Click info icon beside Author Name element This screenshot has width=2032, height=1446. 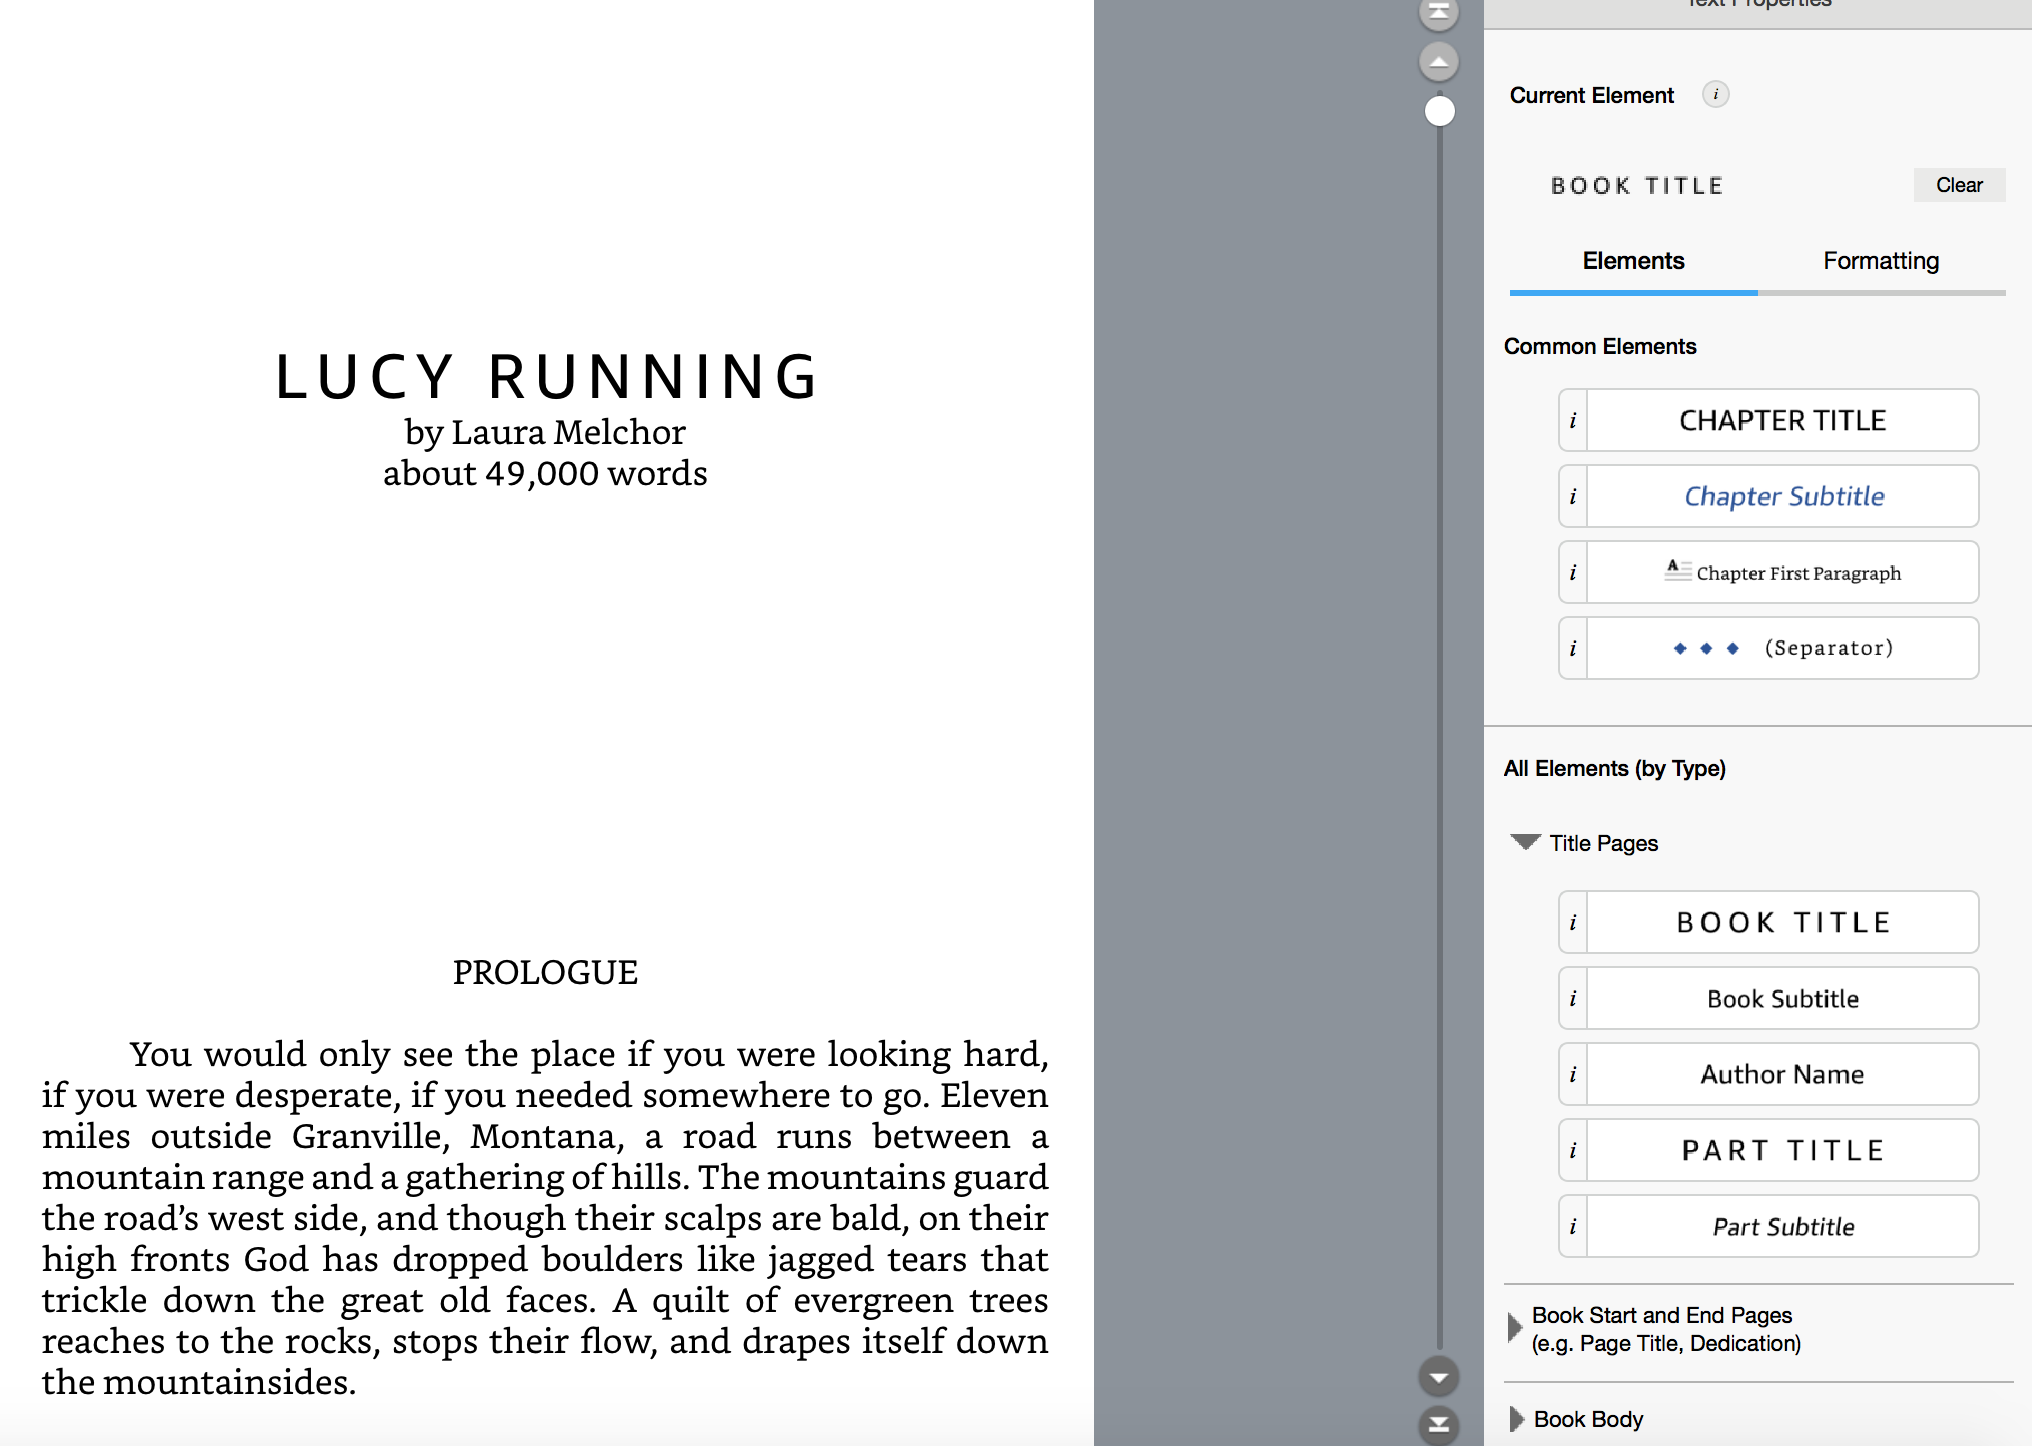coord(1573,1075)
